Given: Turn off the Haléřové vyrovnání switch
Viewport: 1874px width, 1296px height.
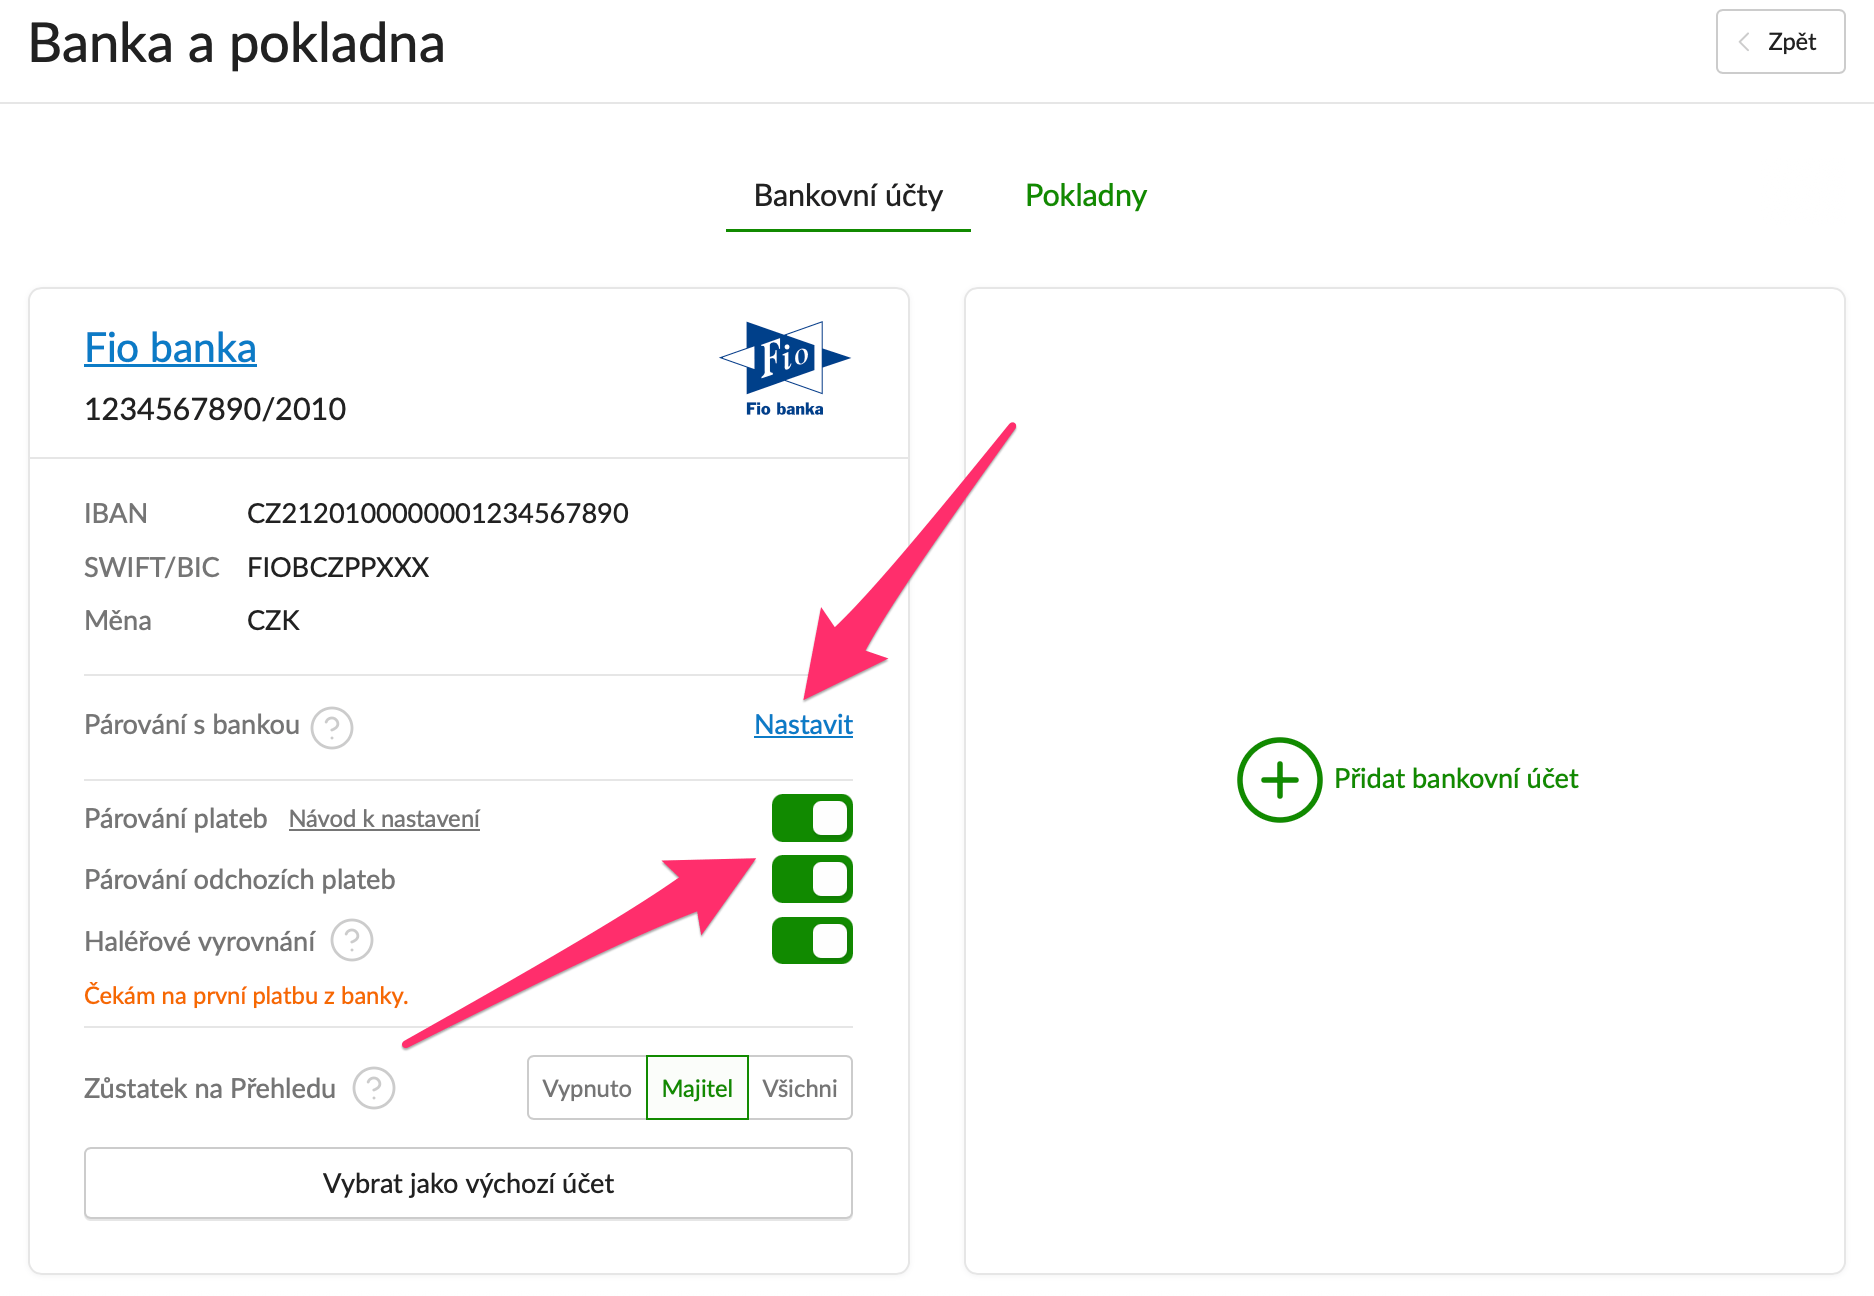Looking at the screenshot, I should (x=812, y=941).
